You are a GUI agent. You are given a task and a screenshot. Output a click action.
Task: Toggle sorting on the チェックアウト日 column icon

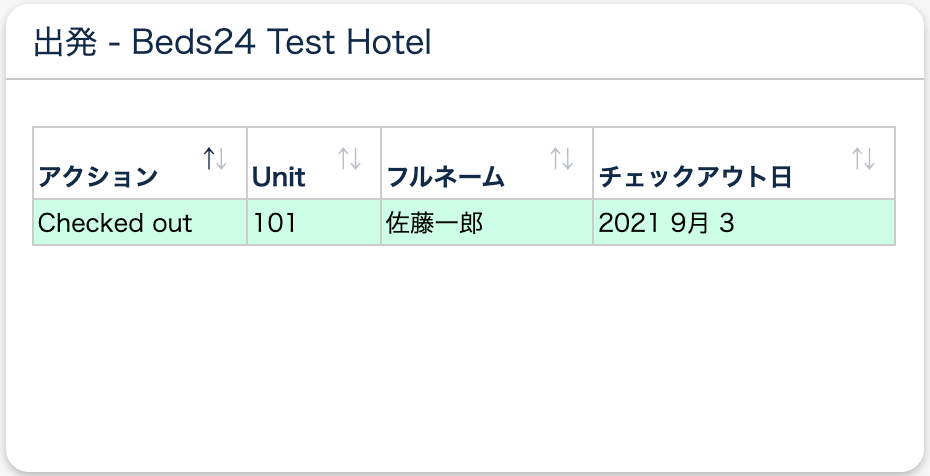click(863, 158)
